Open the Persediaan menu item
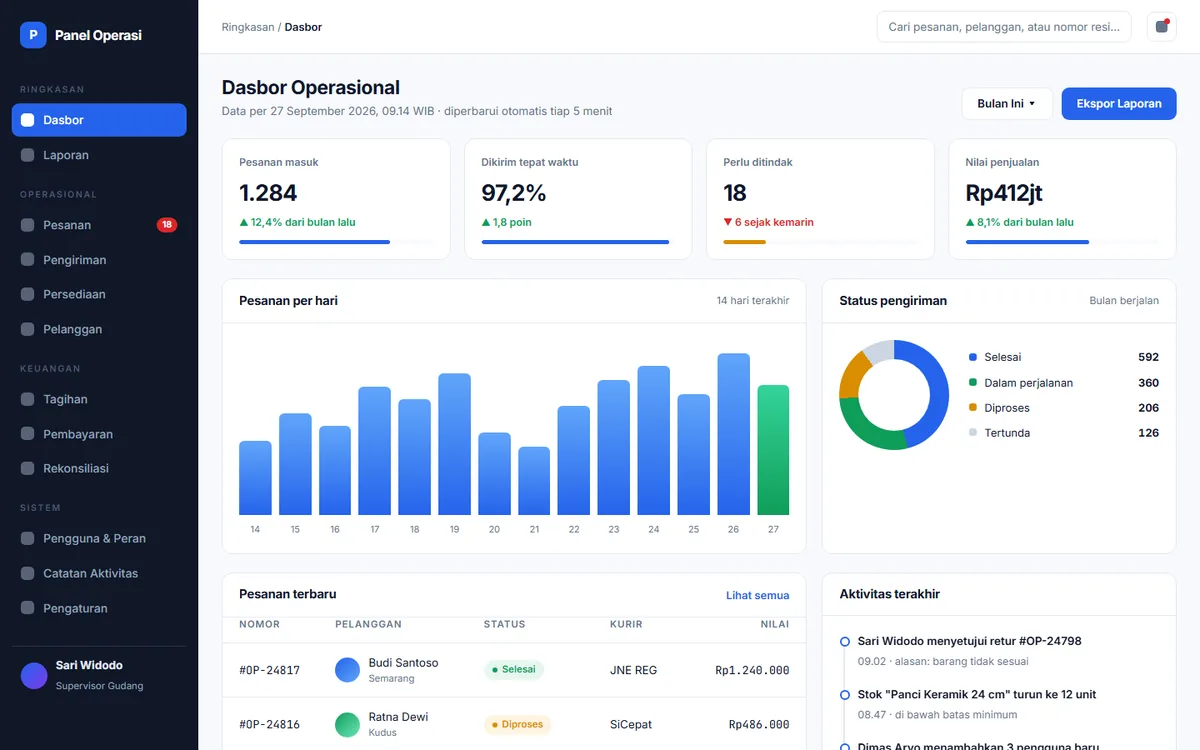The image size is (1200, 750). click(99, 294)
